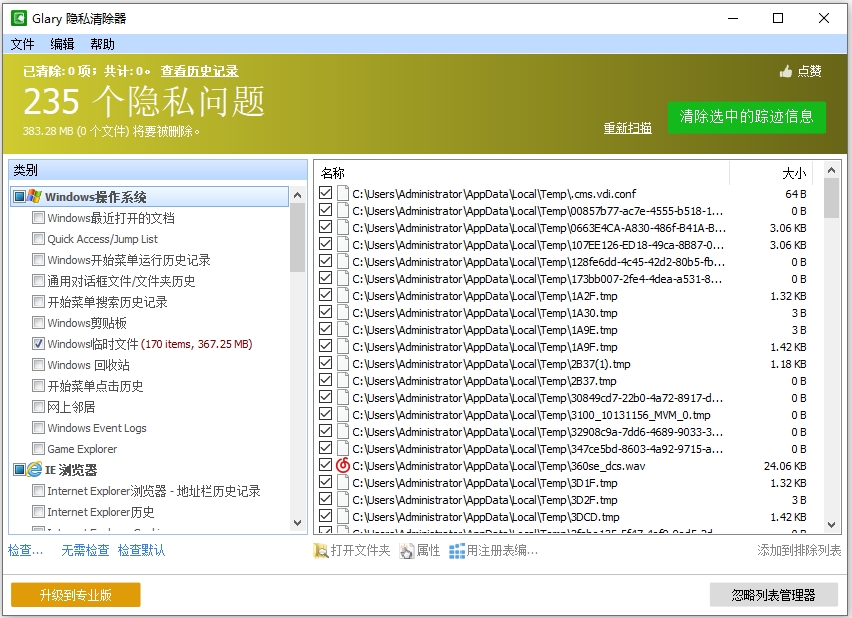Click 清除选中的踪迹信息 button

pos(747,117)
